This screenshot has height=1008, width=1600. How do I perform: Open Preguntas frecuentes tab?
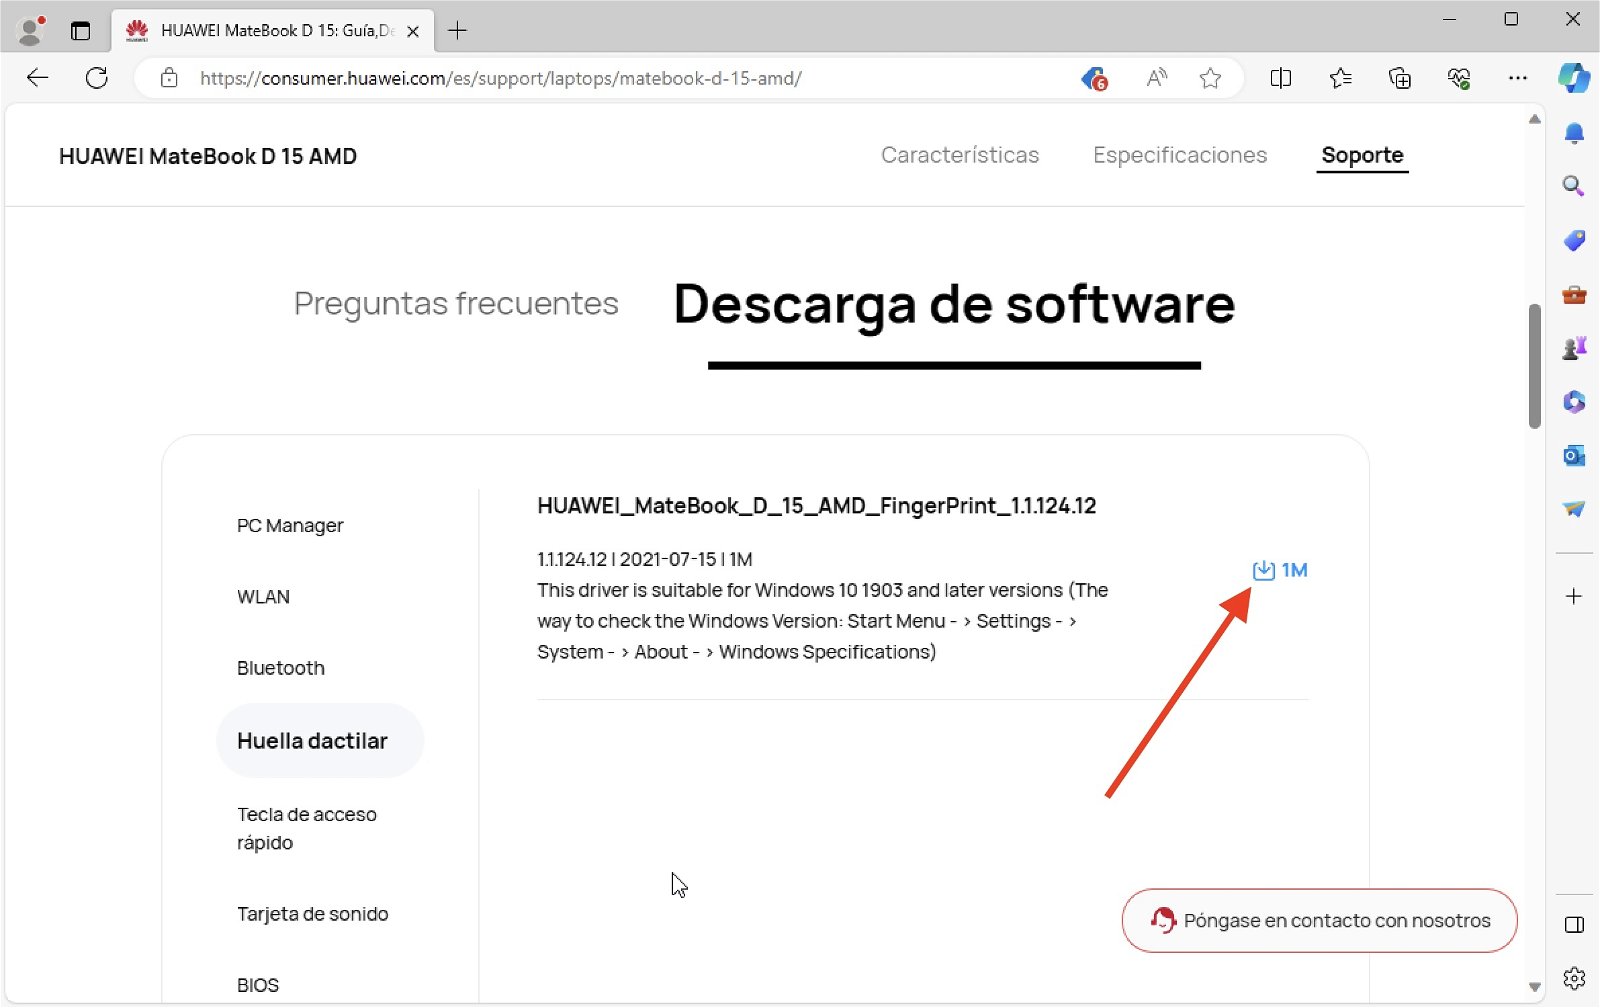456,303
